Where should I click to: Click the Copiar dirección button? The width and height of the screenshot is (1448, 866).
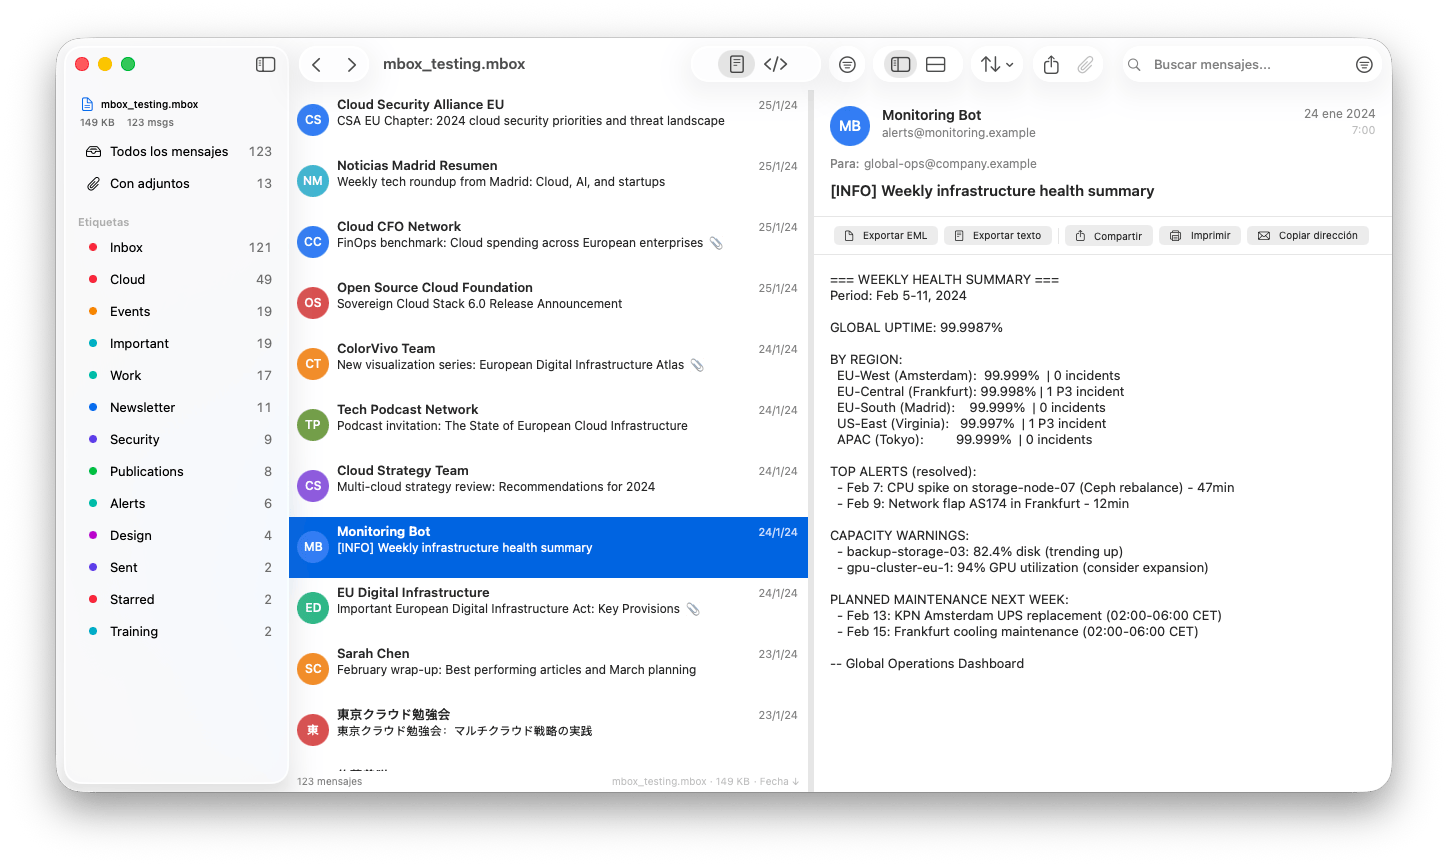[1308, 235]
